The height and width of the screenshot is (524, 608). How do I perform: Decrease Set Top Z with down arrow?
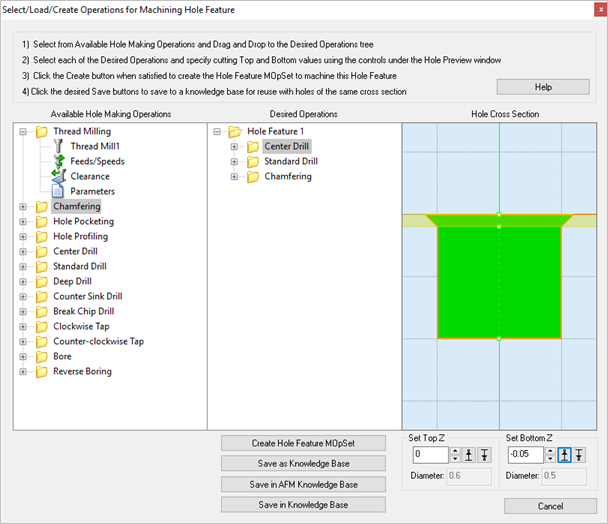455,459
